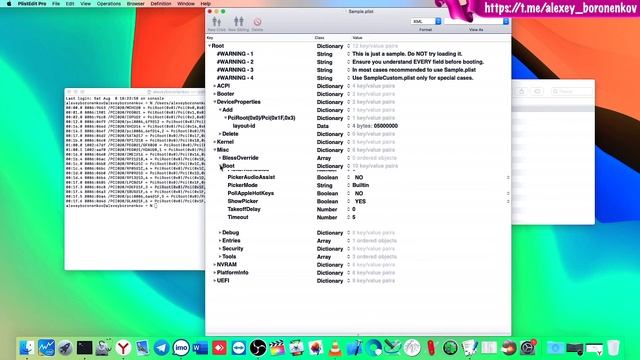Expand the Delete dictionary row
Image resolution: width=640 pixels, height=360 pixels.
click(x=220, y=134)
